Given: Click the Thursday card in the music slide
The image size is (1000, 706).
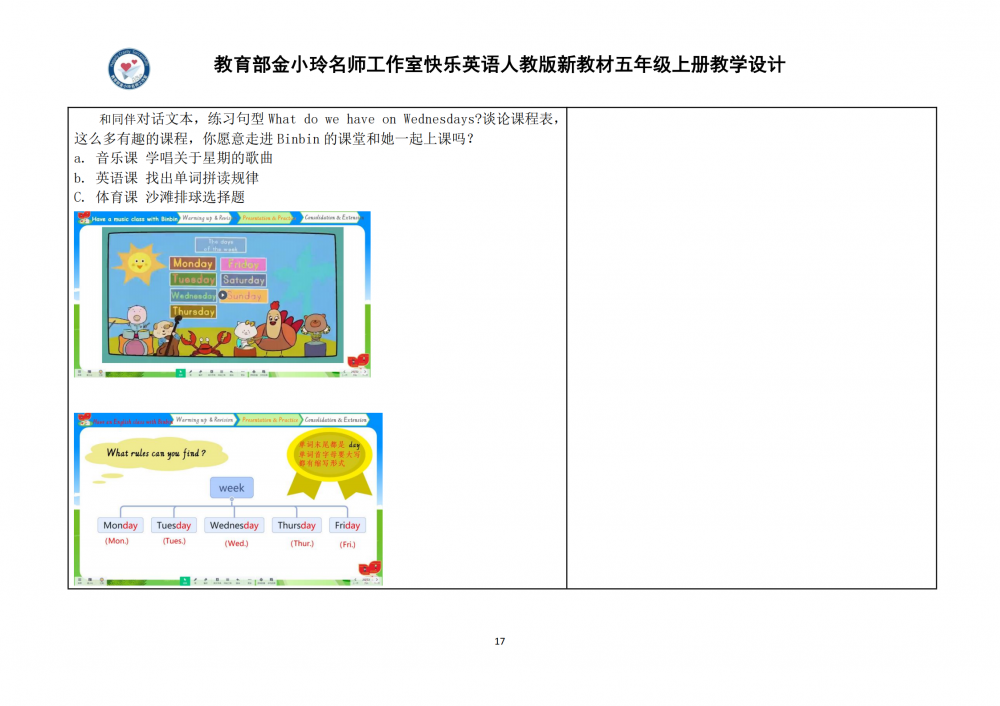Looking at the screenshot, I should pos(193,311).
